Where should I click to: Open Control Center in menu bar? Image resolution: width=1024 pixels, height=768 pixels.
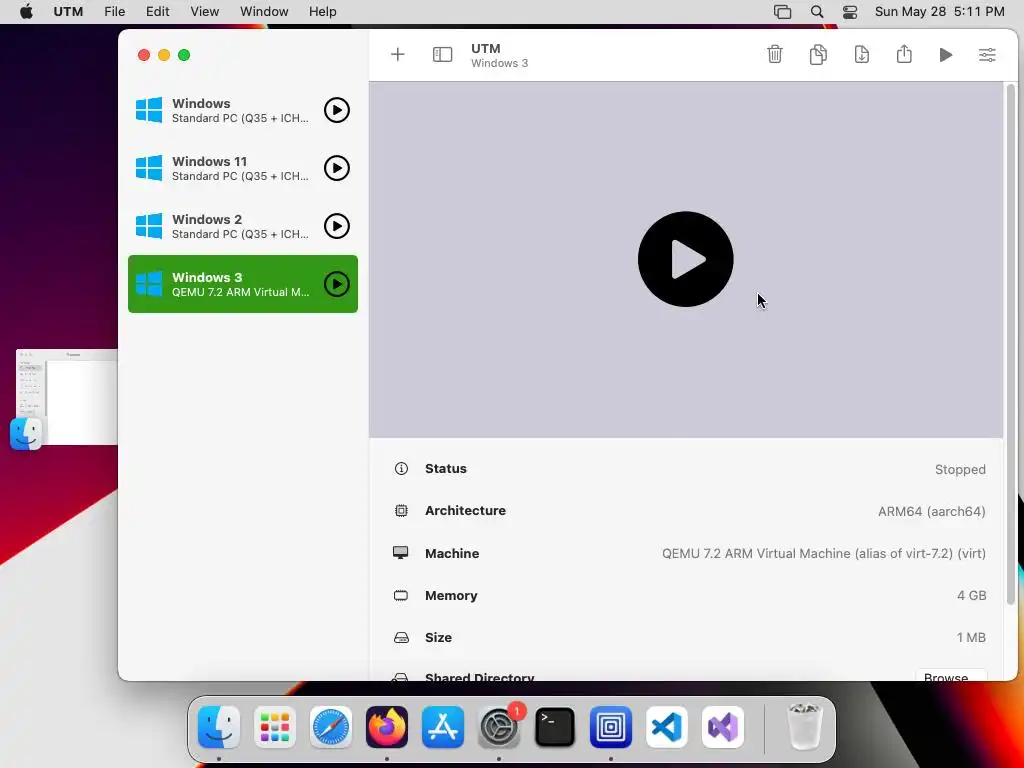pyautogui.click(x=850, y=12)
